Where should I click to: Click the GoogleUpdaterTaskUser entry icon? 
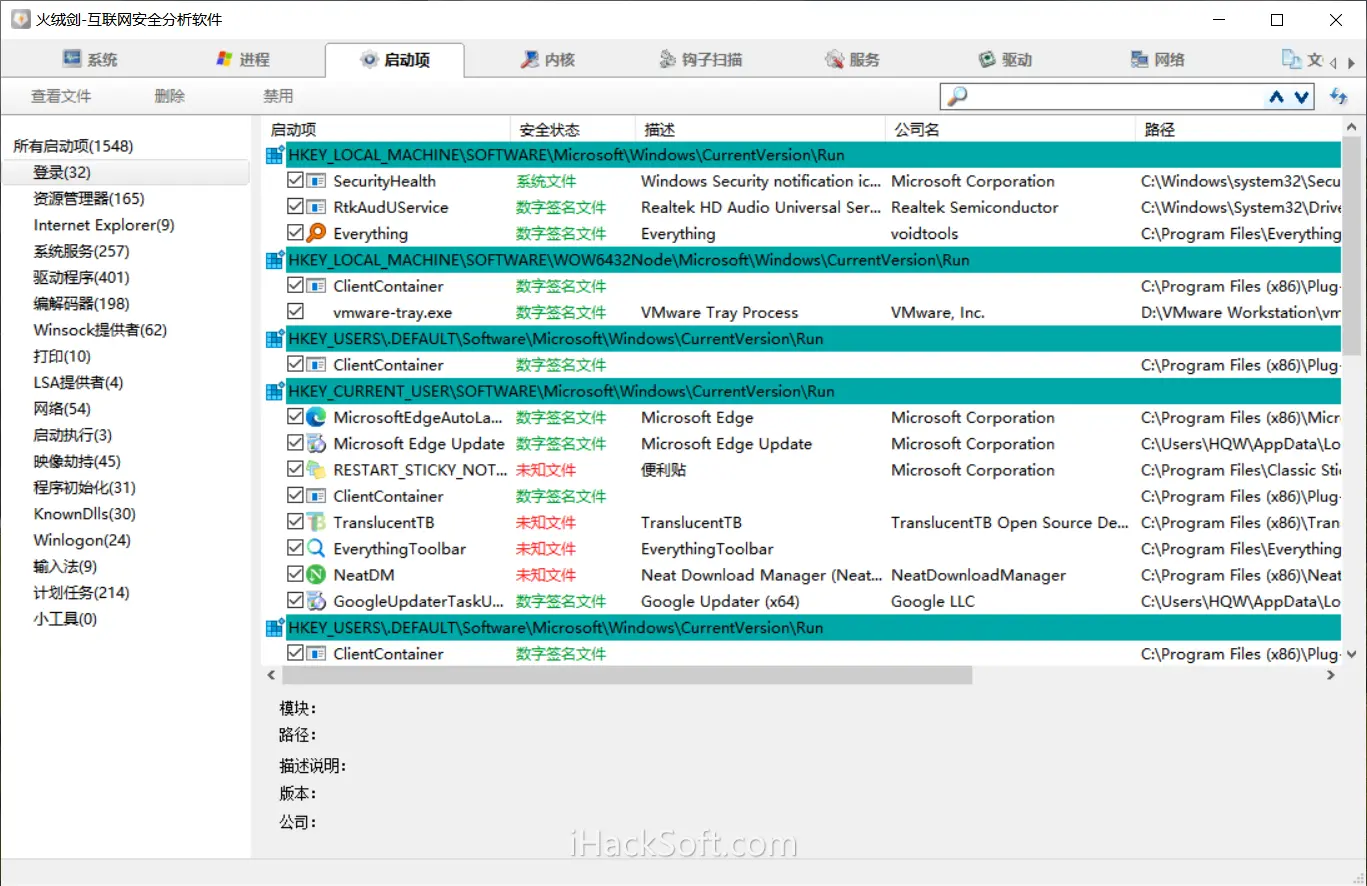[x=316, y=601]
